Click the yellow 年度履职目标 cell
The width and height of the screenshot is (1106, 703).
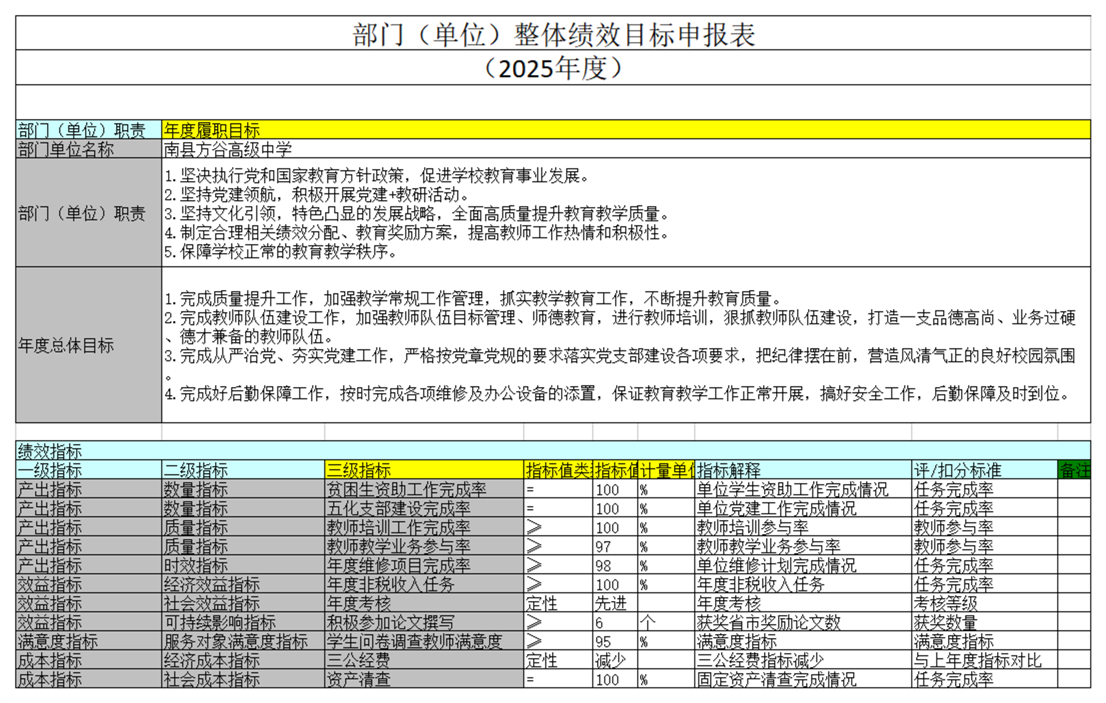click(626, 130)
